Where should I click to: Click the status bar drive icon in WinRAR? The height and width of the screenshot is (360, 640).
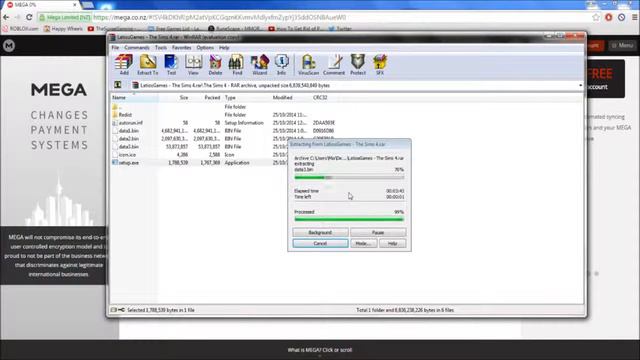[114, 310]
